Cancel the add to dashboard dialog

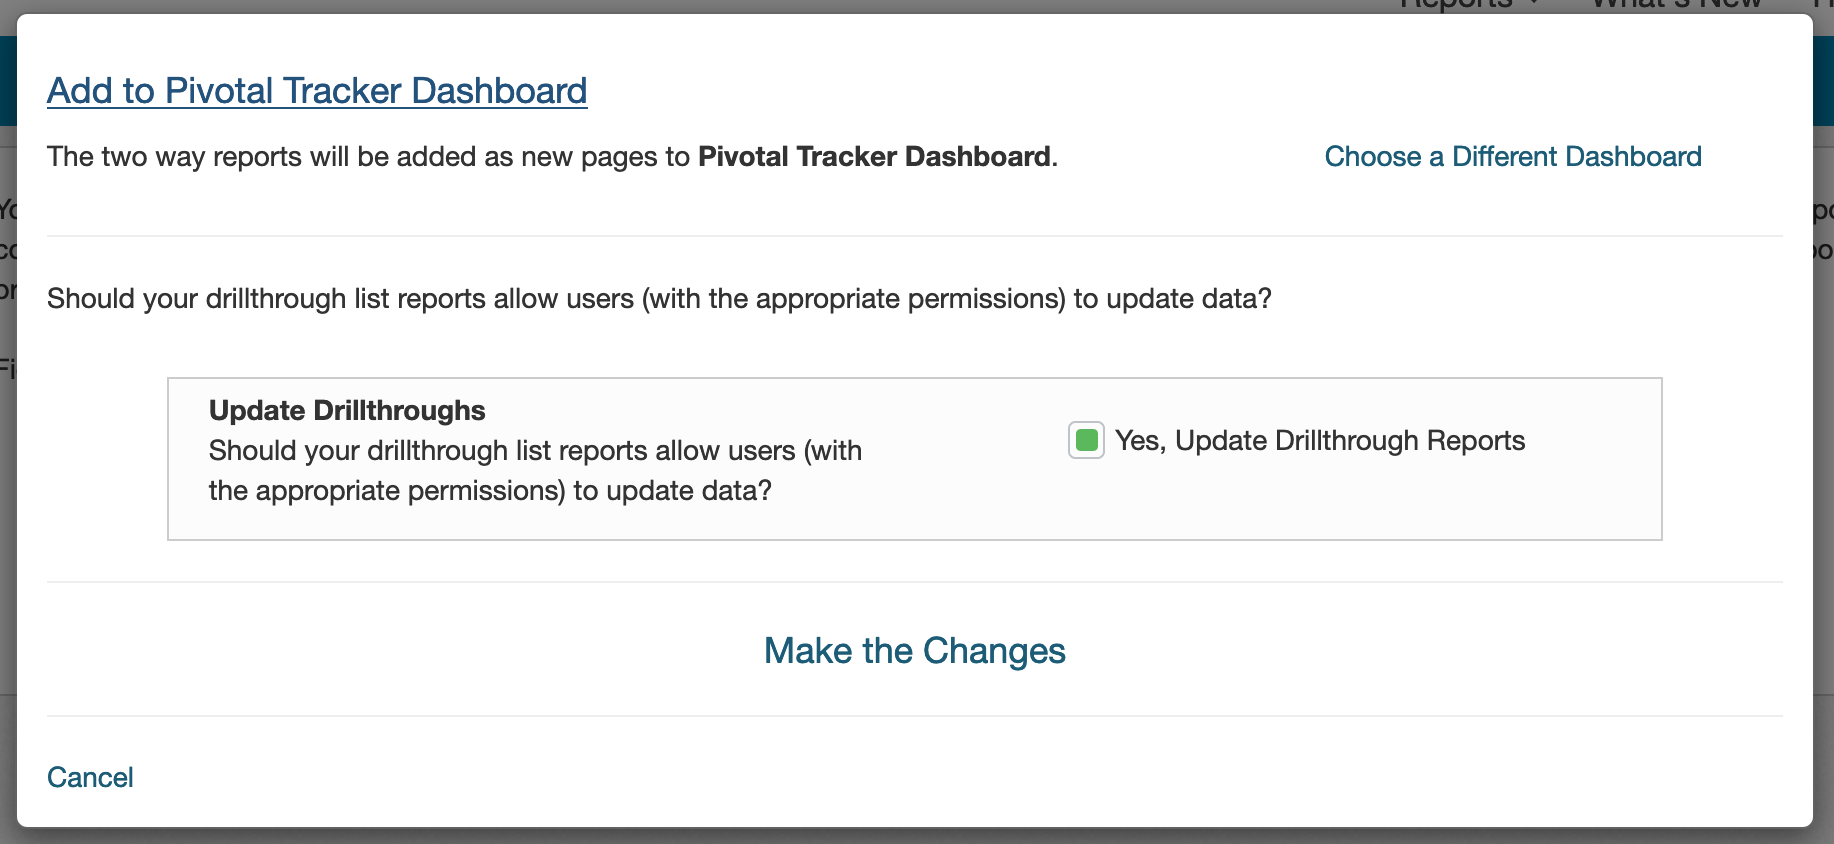click(90, 778)
